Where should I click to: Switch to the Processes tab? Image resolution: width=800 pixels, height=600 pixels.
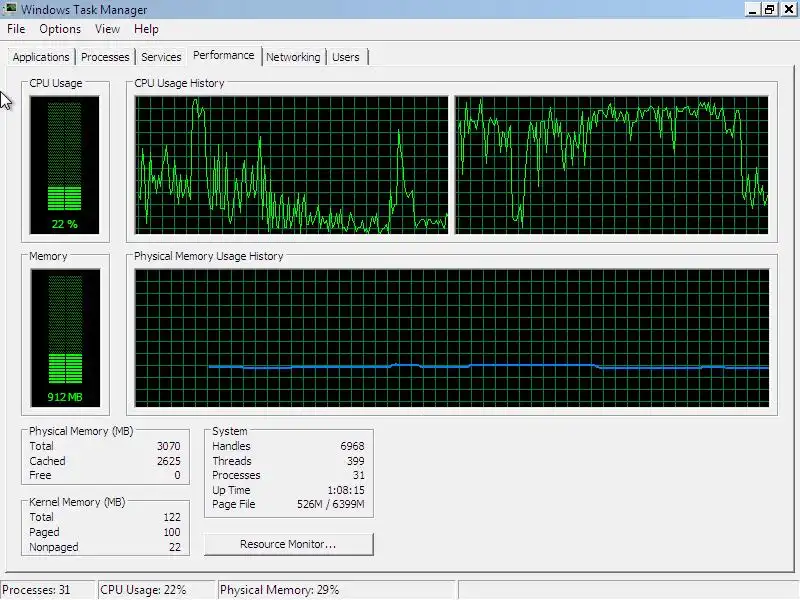105,57
